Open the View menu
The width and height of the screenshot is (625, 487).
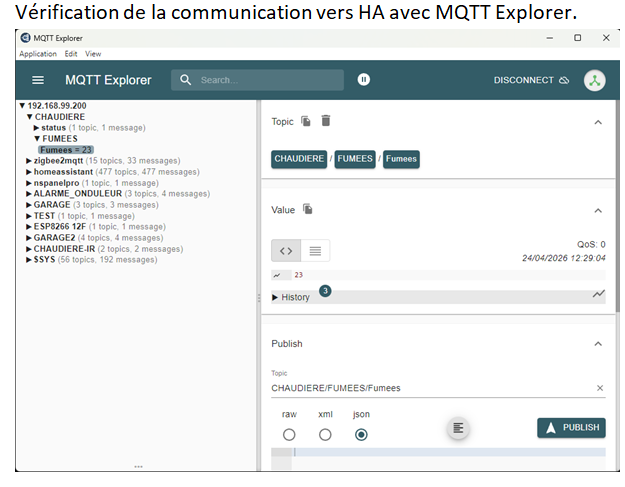(93, 54)
